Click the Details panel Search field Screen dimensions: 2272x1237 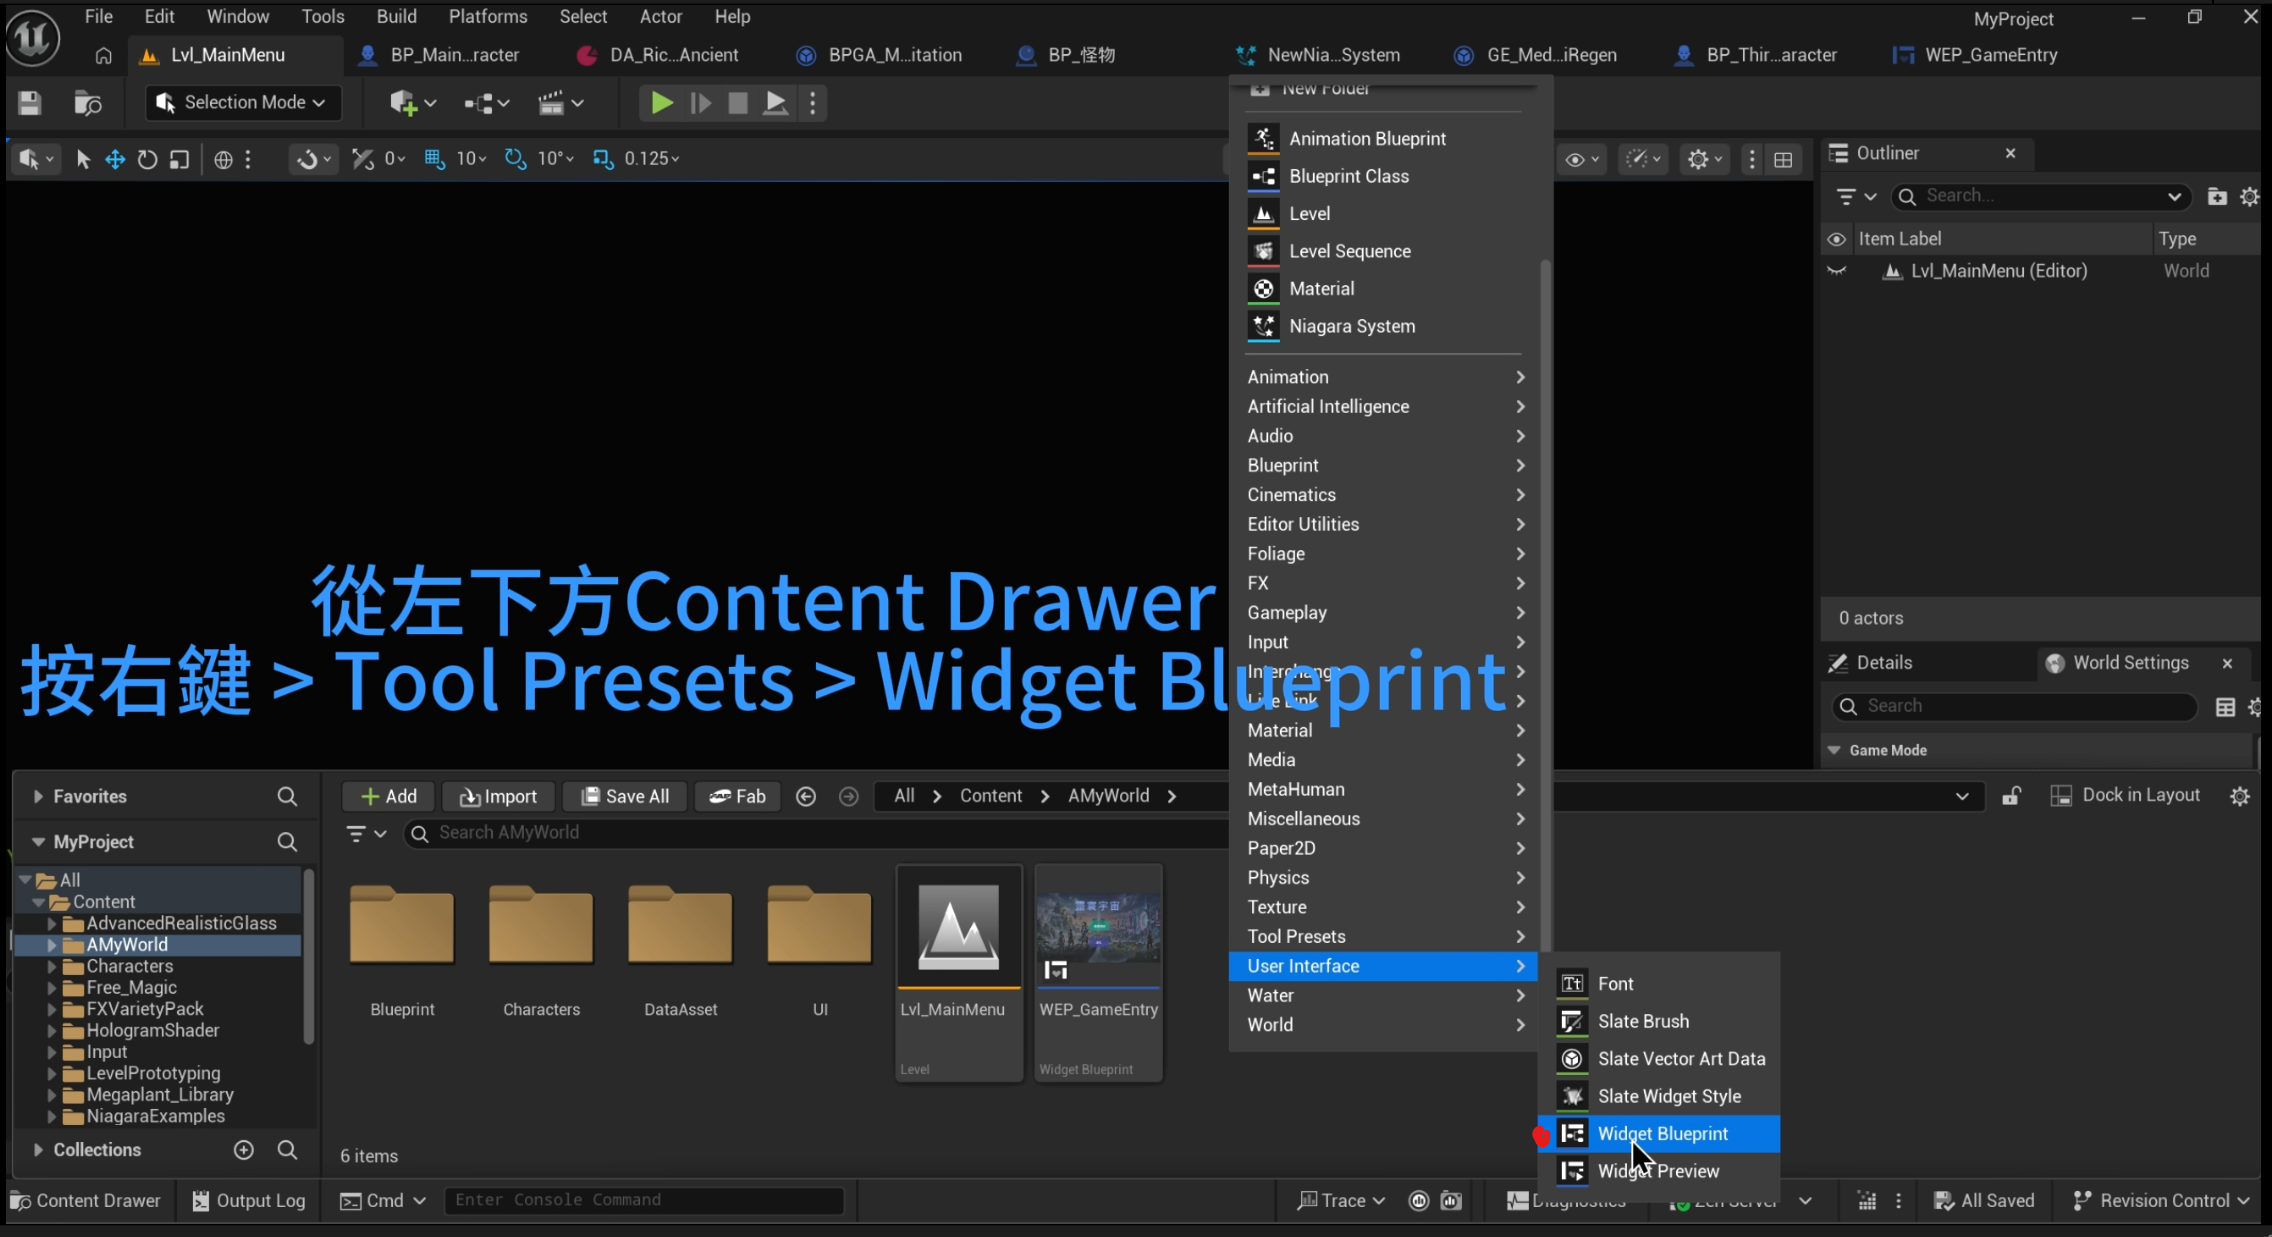(x=2014, y=706)
